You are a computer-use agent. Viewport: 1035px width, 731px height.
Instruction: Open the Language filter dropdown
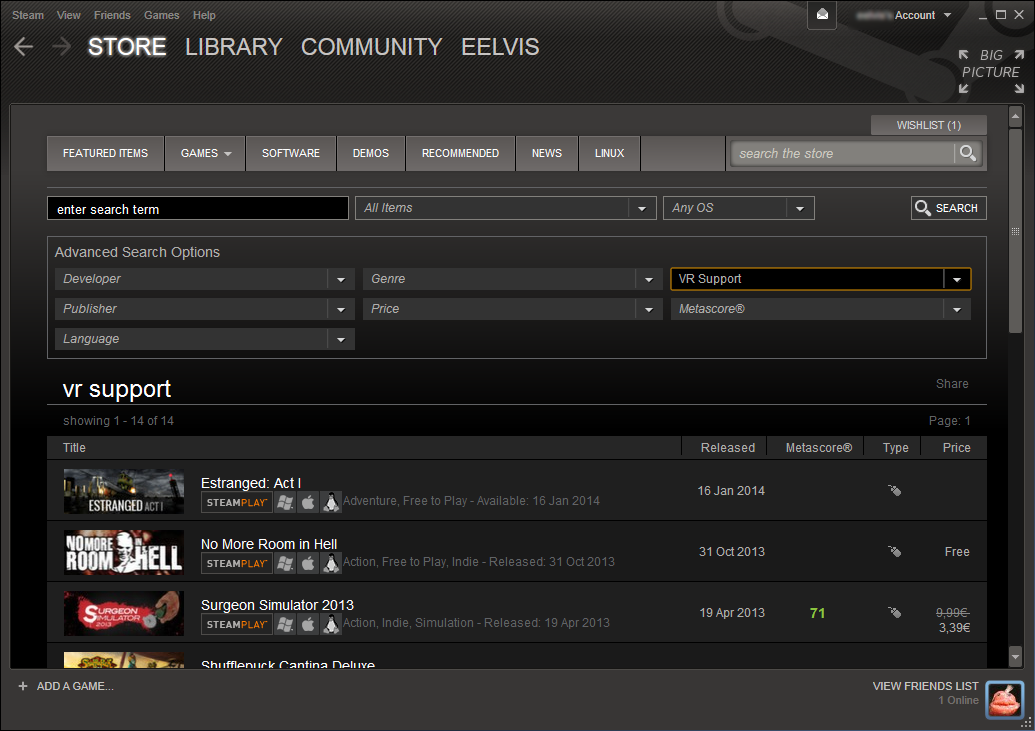tap(205, 339)
